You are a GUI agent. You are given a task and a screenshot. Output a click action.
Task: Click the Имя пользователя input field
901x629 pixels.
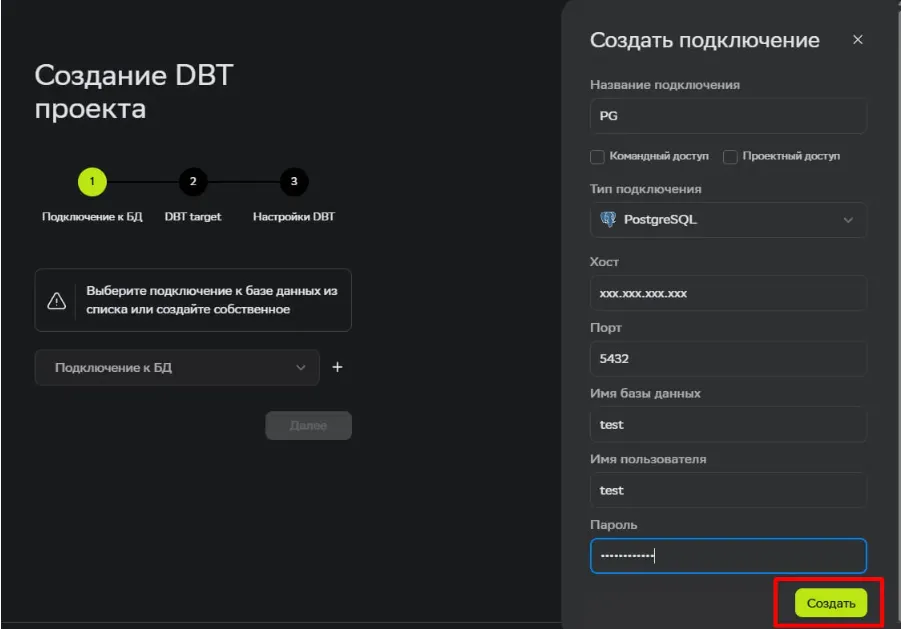[x=727, y=490]
